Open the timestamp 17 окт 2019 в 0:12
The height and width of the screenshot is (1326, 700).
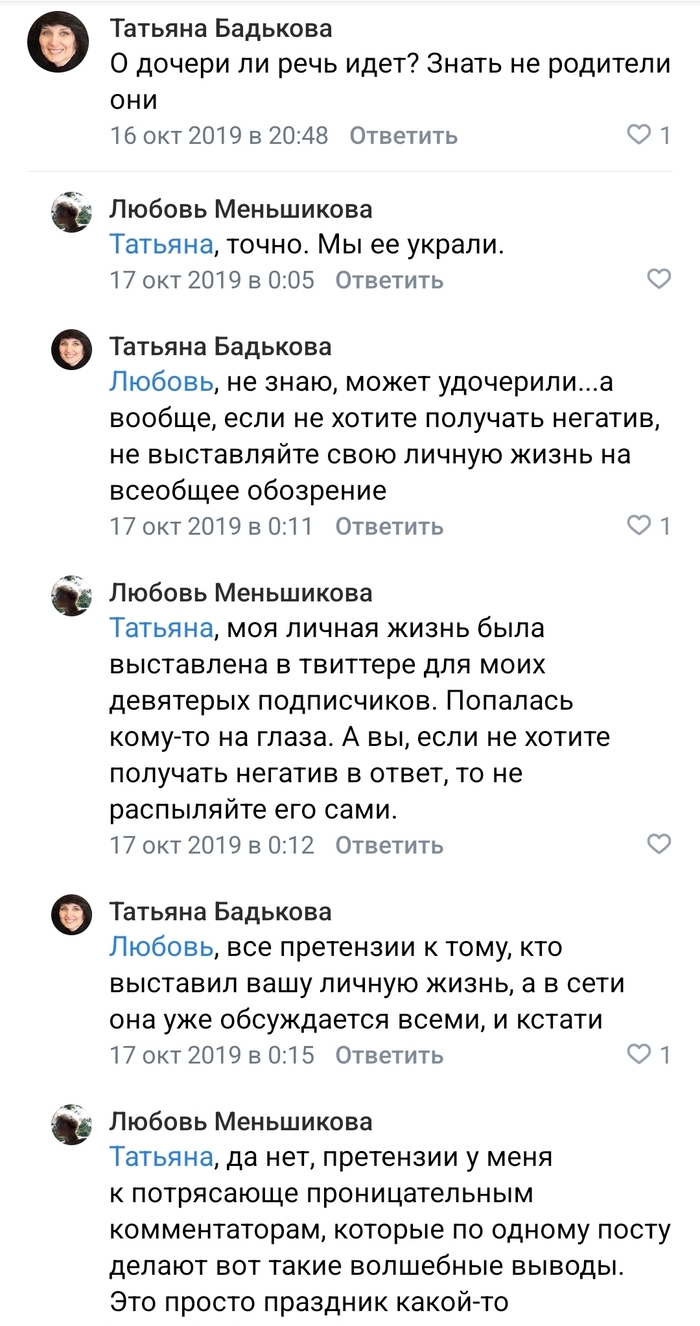pyautogui.click(x=212, y=845)
